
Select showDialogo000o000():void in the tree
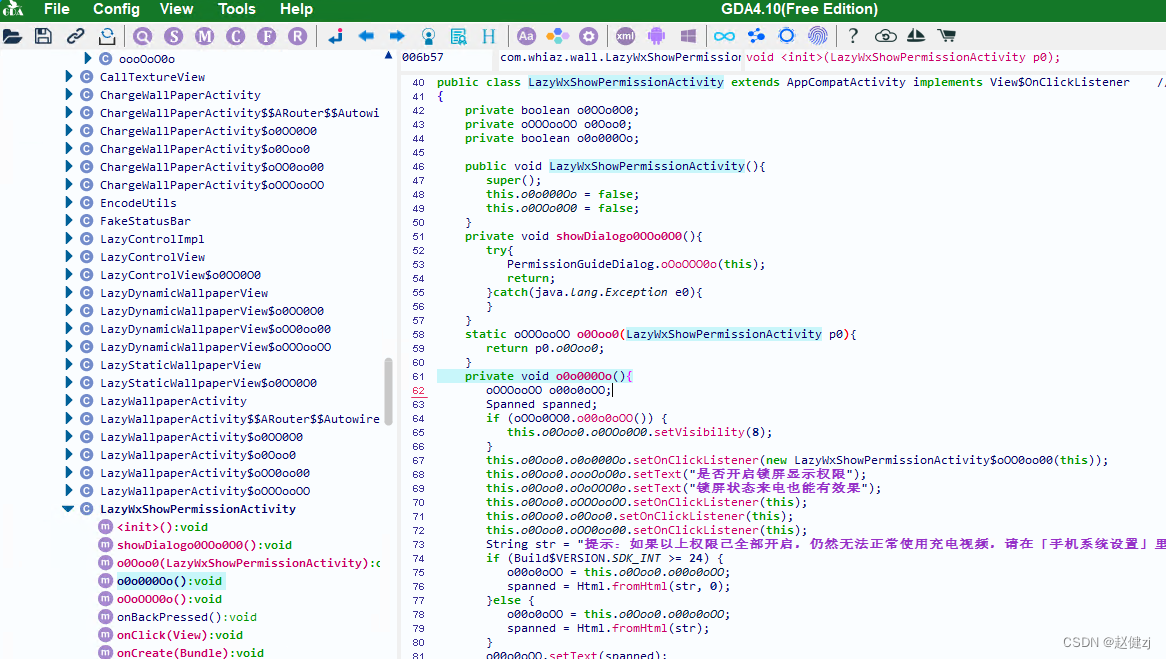pyautogui.click(x=204, y=544)
